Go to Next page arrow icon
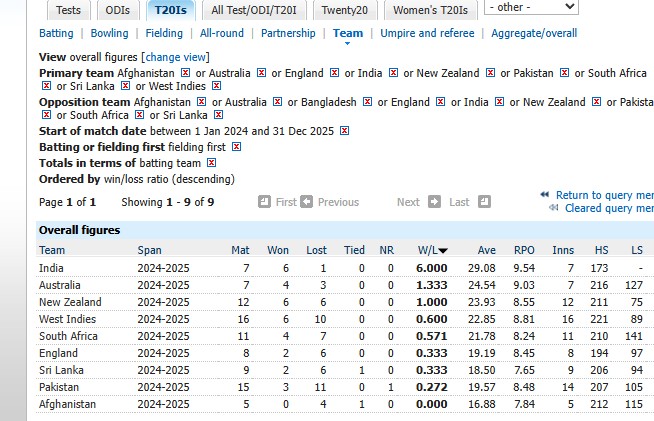The width and height of the screenshot is (654, 421). pos(434,202)
